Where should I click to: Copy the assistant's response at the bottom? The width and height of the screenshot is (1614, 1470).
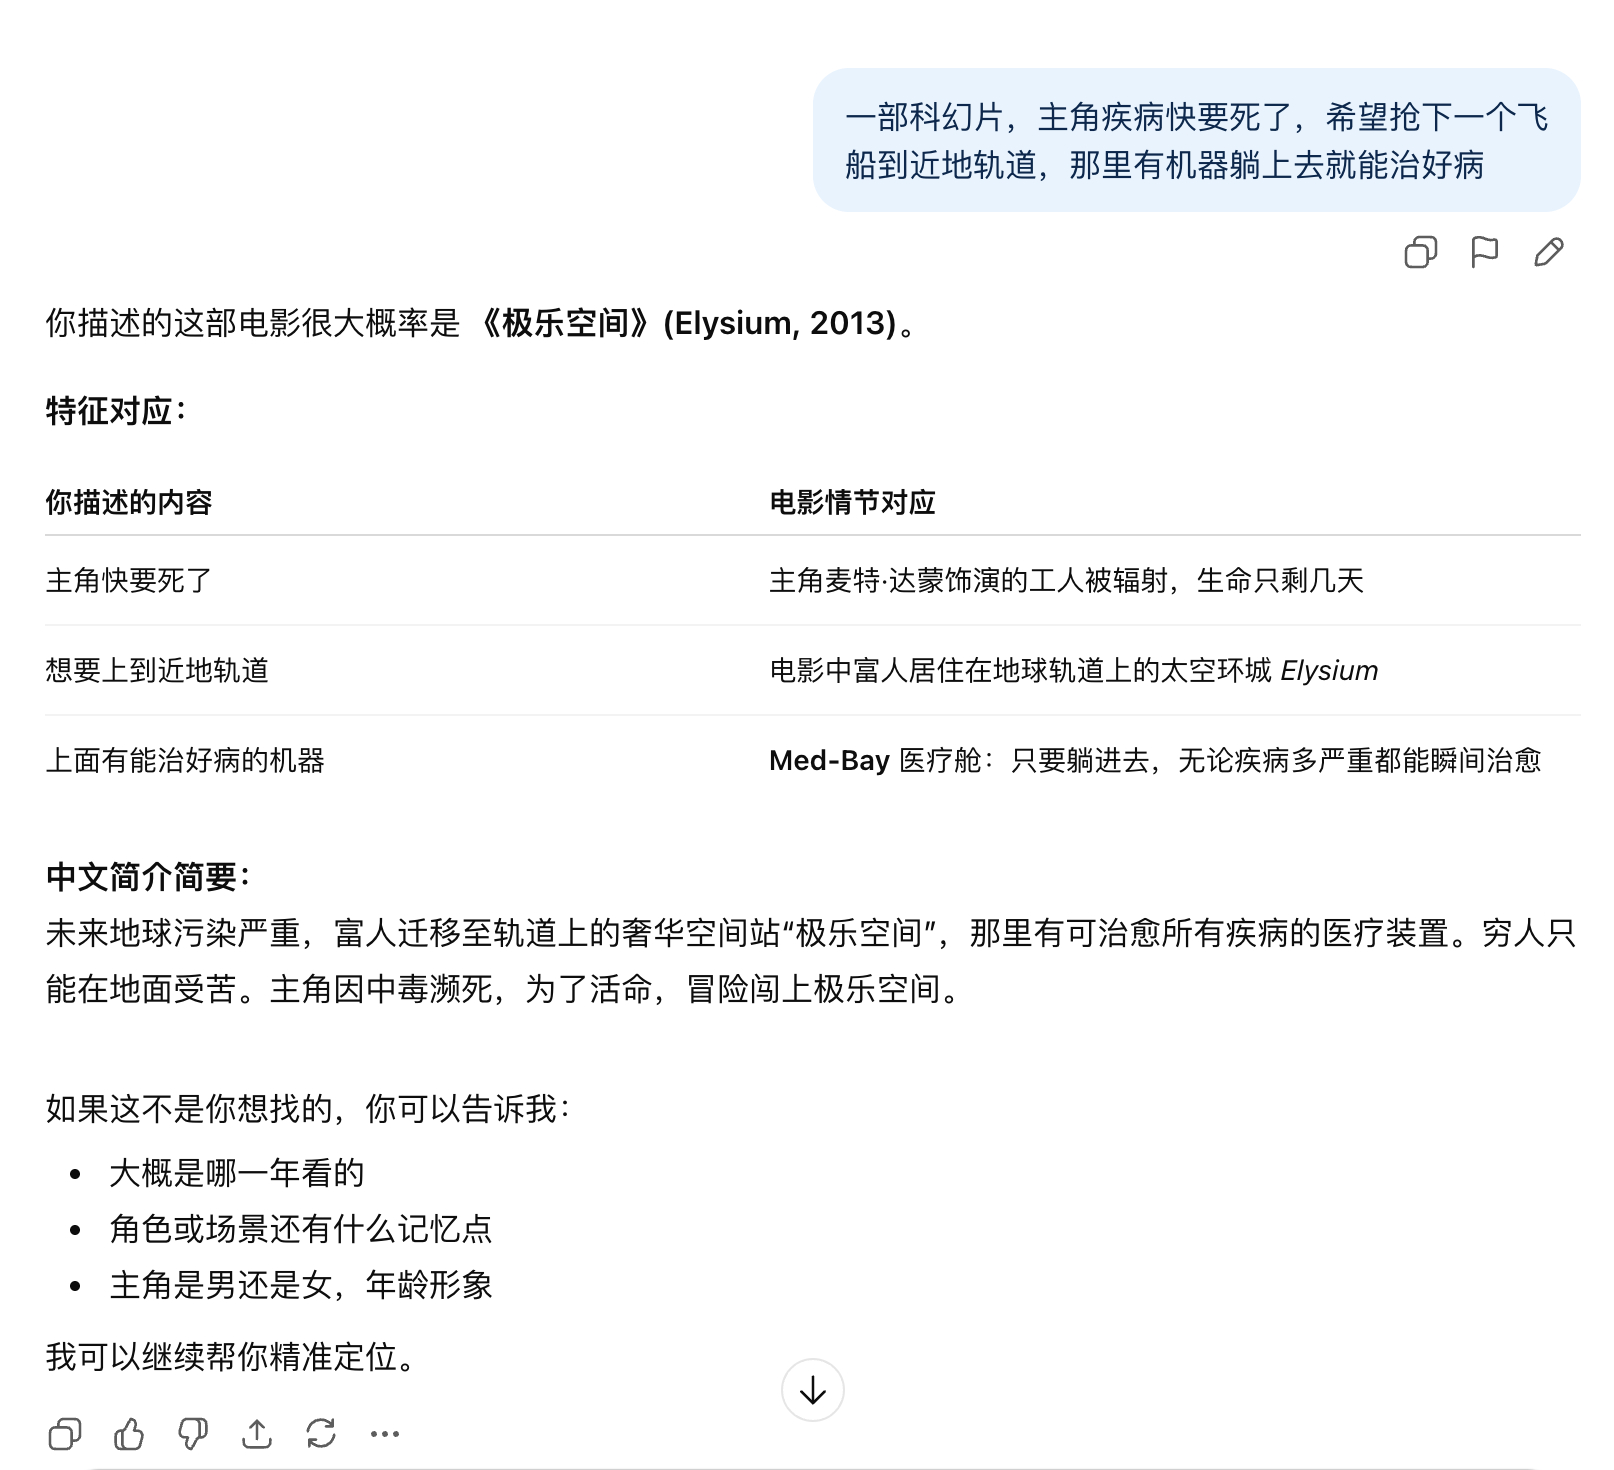tap(65, 1434)
